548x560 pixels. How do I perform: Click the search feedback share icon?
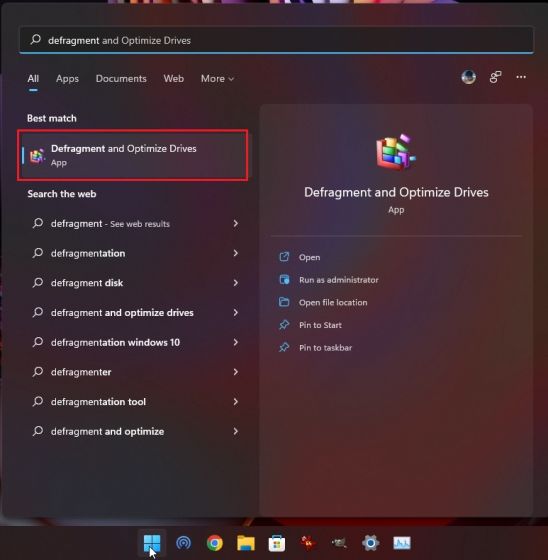[x=495, y=77]
